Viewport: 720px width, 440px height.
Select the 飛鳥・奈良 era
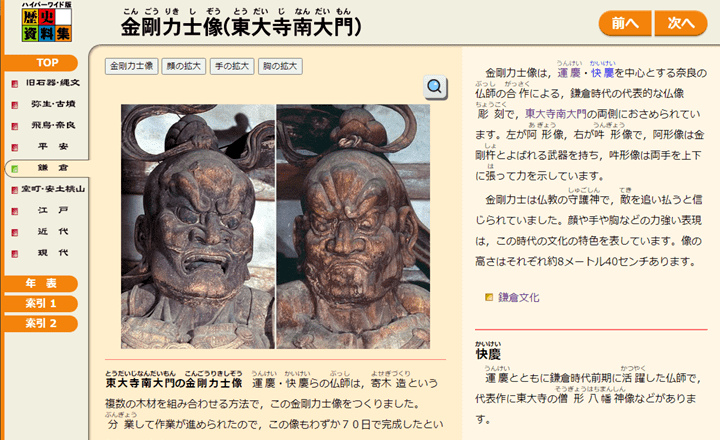coord(53,125)
